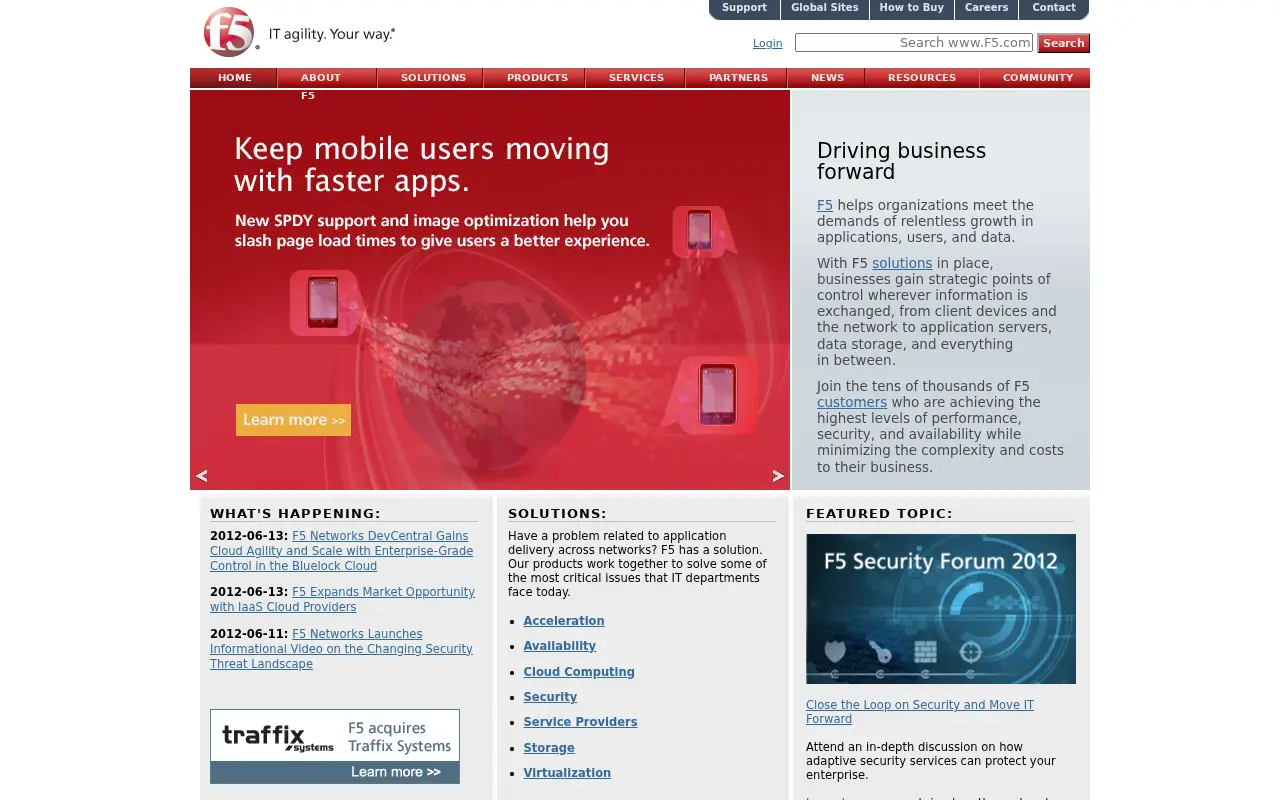Open the Security solution link

click(550, 697)
